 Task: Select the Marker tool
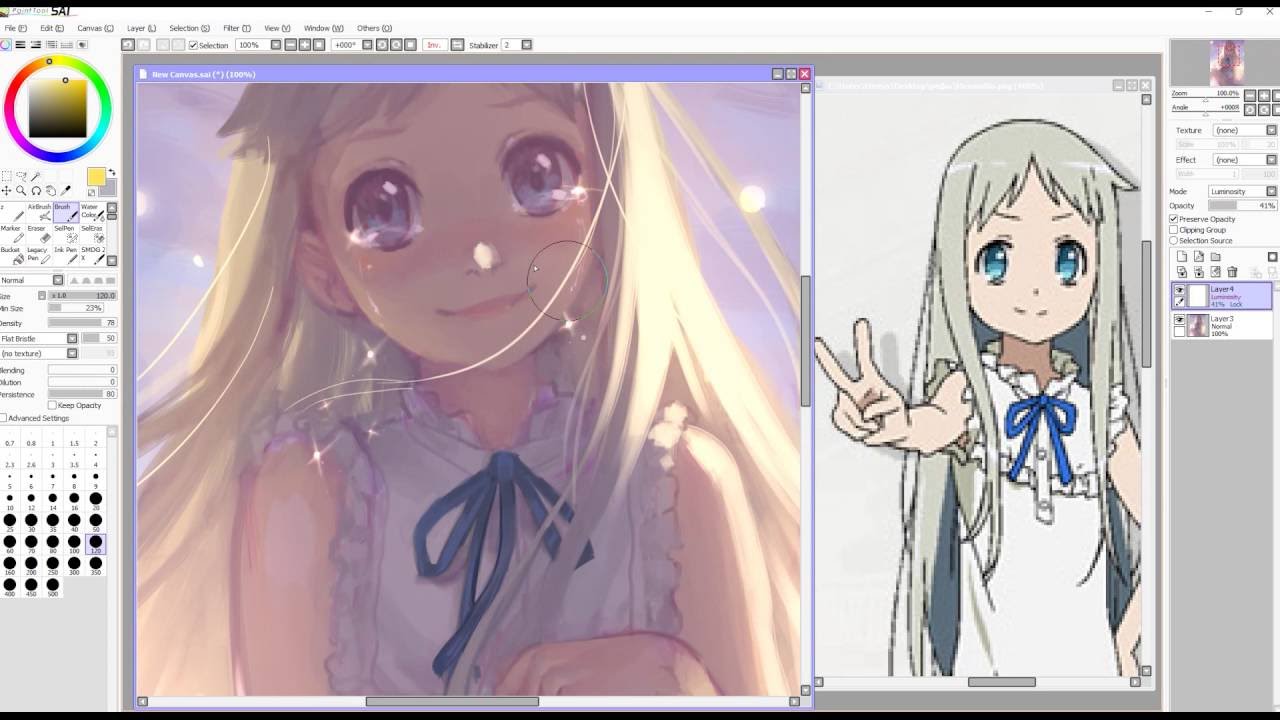point(12,234)
